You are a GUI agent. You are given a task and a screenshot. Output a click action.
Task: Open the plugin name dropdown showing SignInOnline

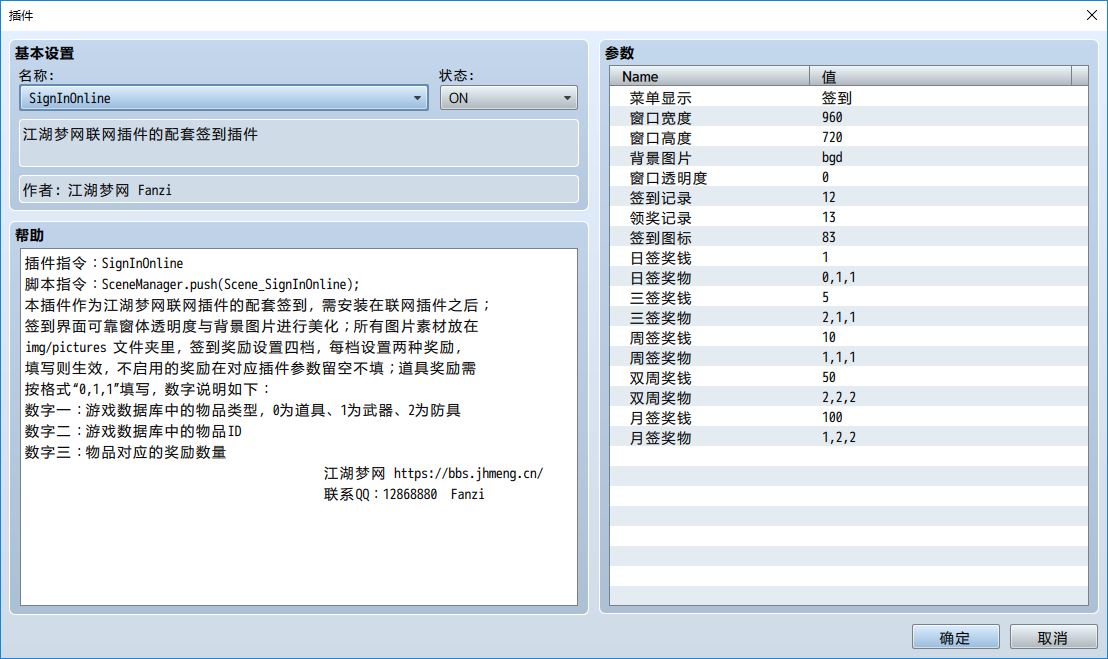coord(224,98)
